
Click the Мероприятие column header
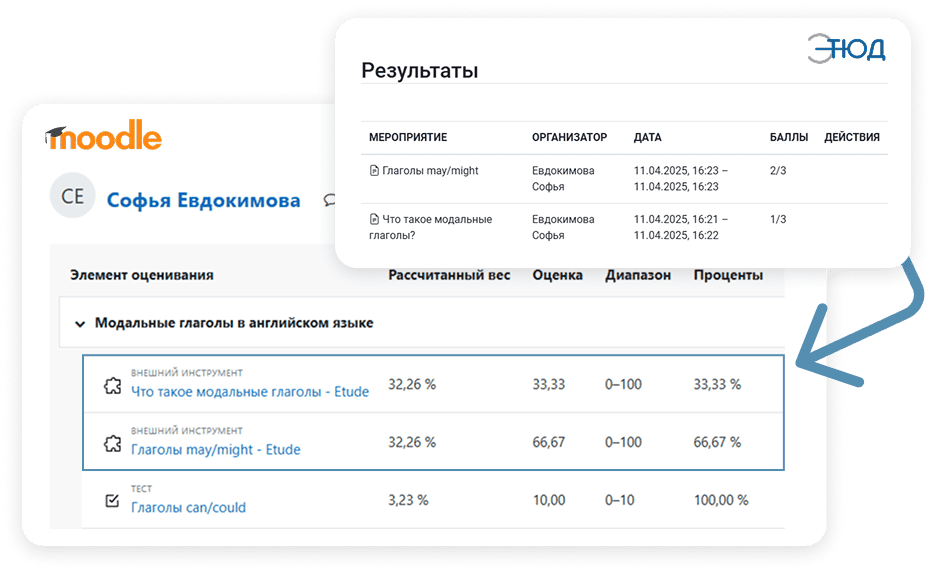pyautogui.click(x=407, y=137)
